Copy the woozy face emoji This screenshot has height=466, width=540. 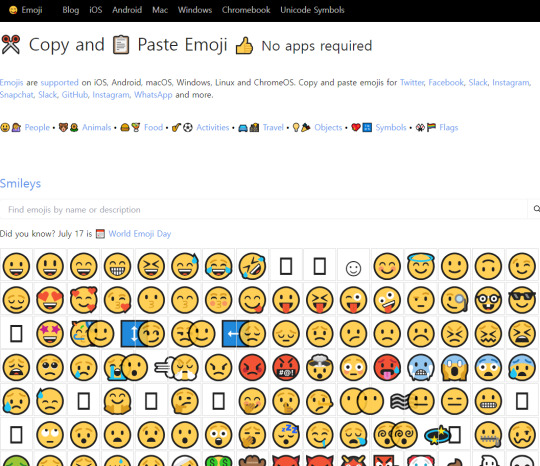522,435
